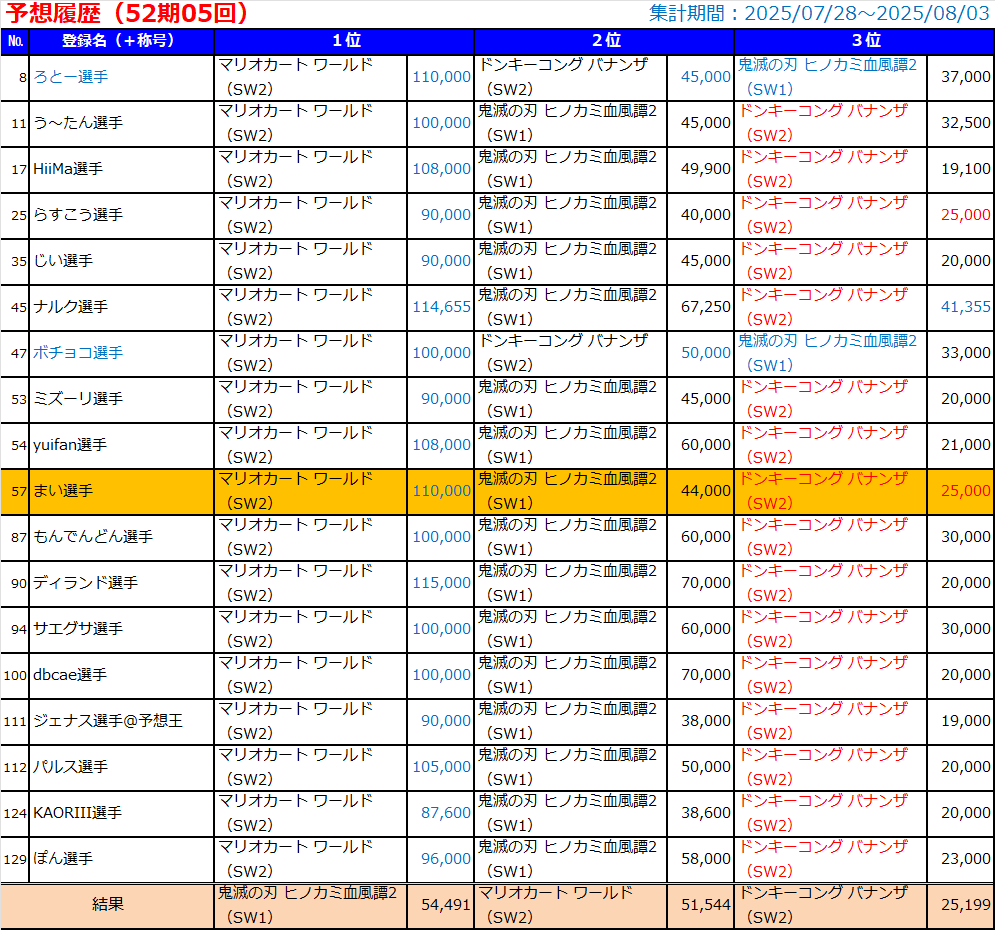Click the 44,000 second-place value in highlighted row
Image resolution: width=995 pixels, height=930 pixels.
tap(706, 492)
